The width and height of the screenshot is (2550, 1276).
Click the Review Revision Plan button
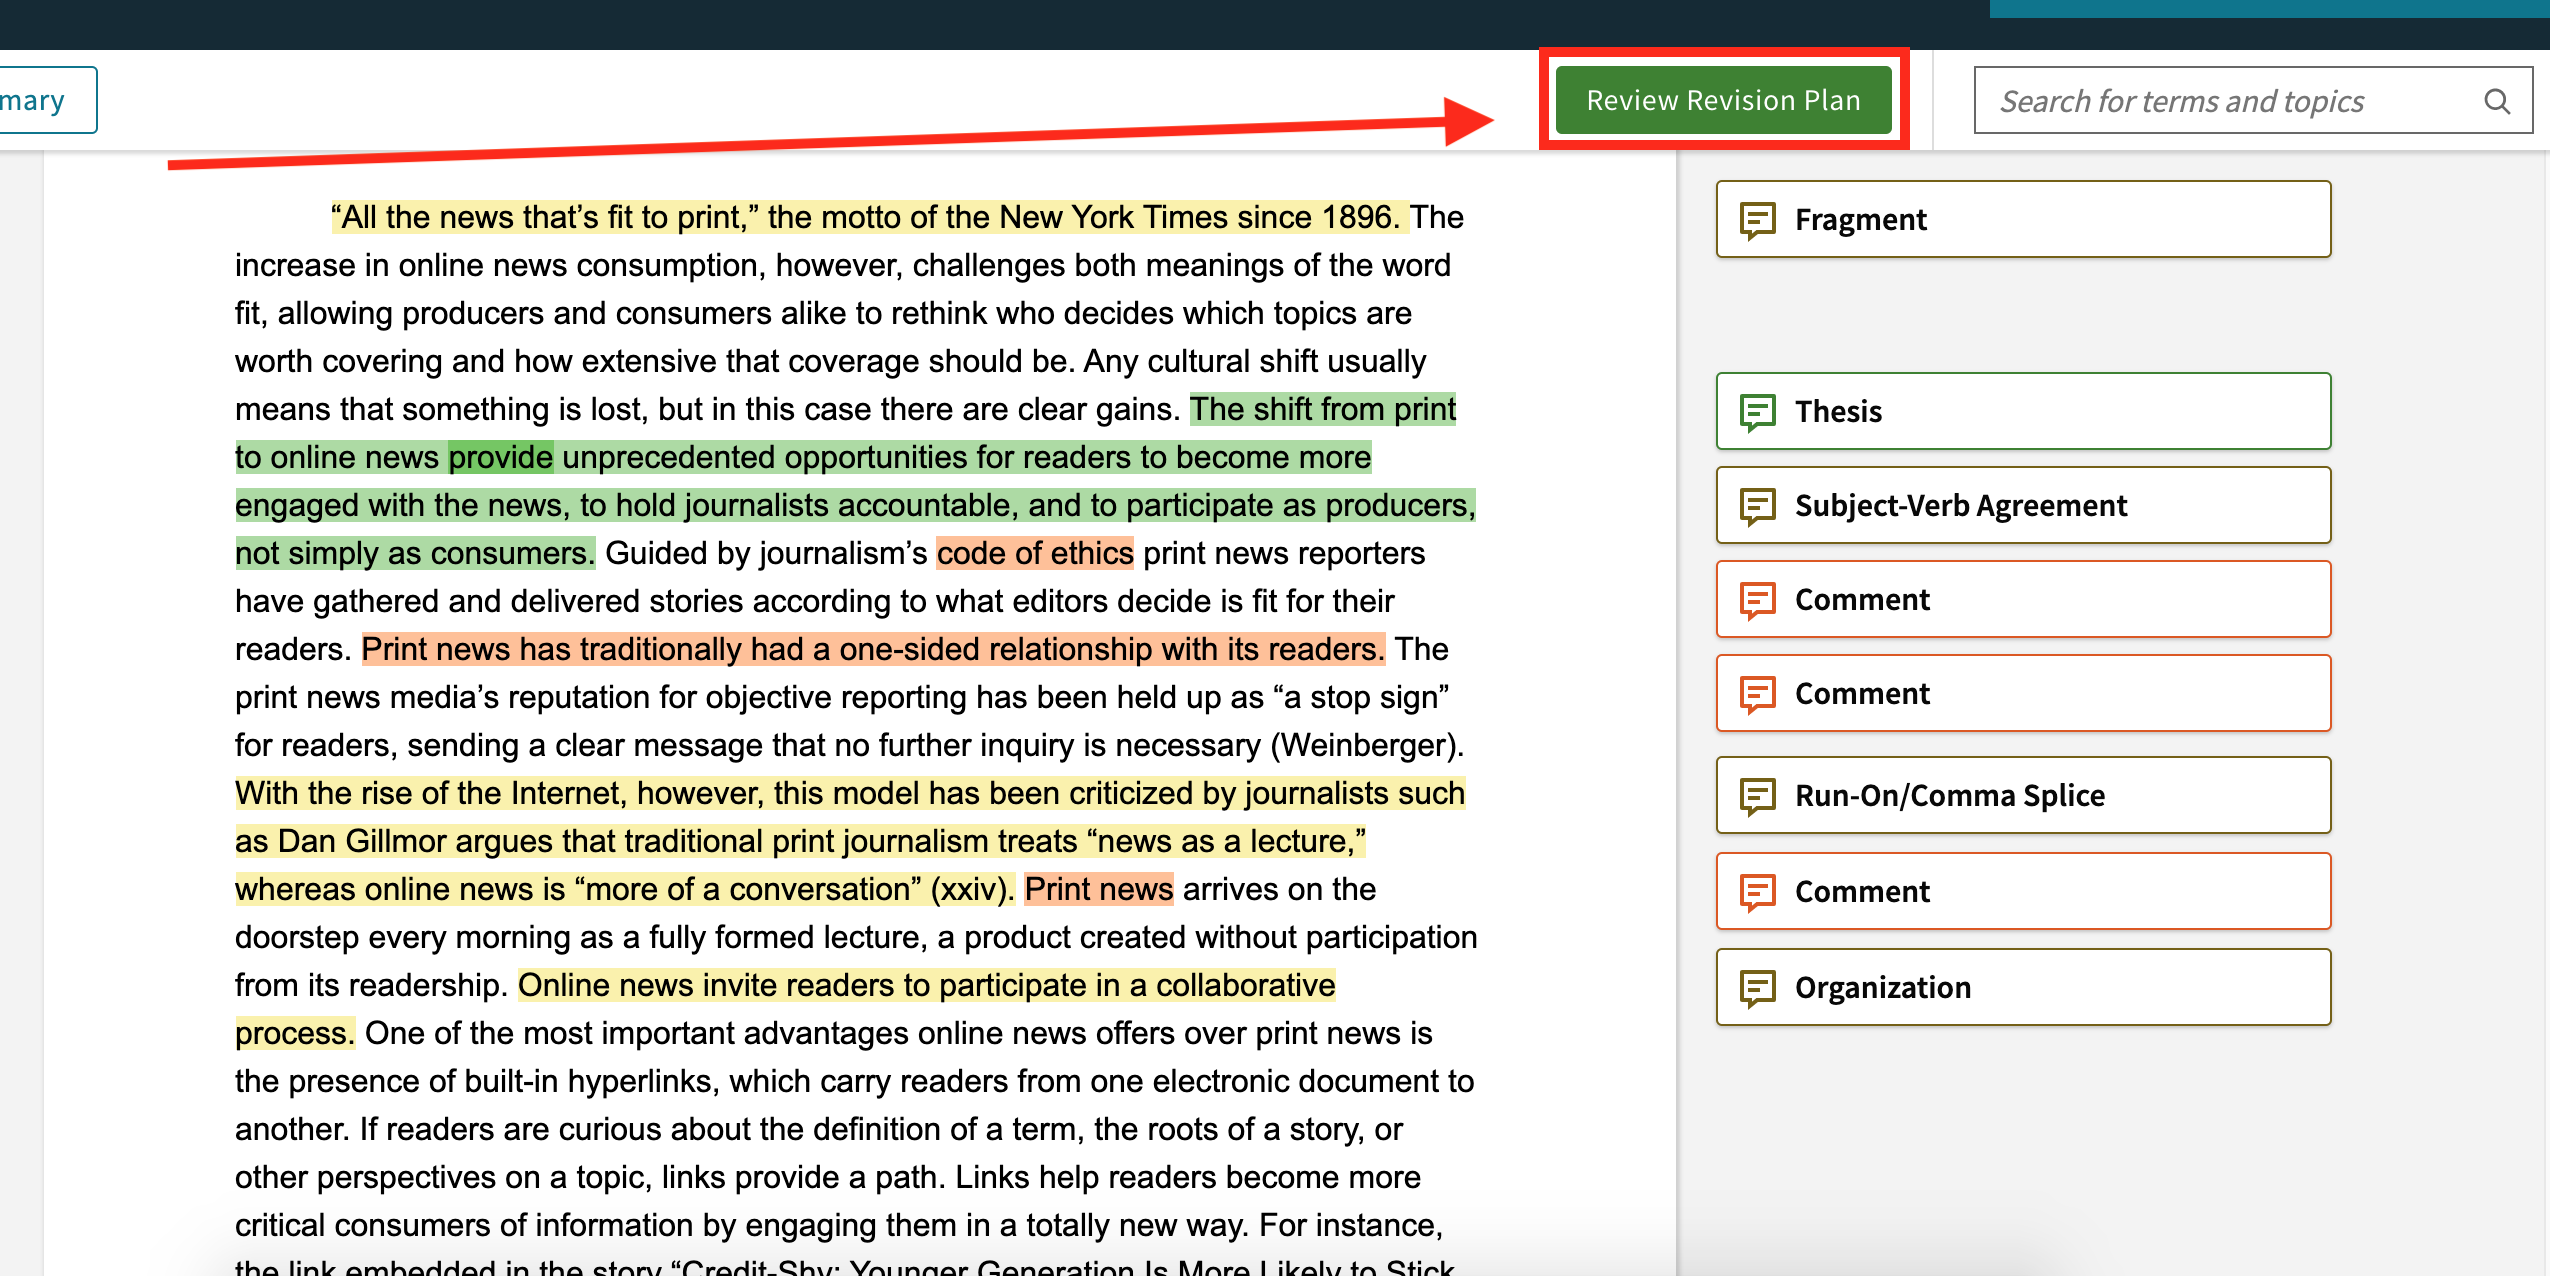pyautogui.click(x=1724, y=99)
